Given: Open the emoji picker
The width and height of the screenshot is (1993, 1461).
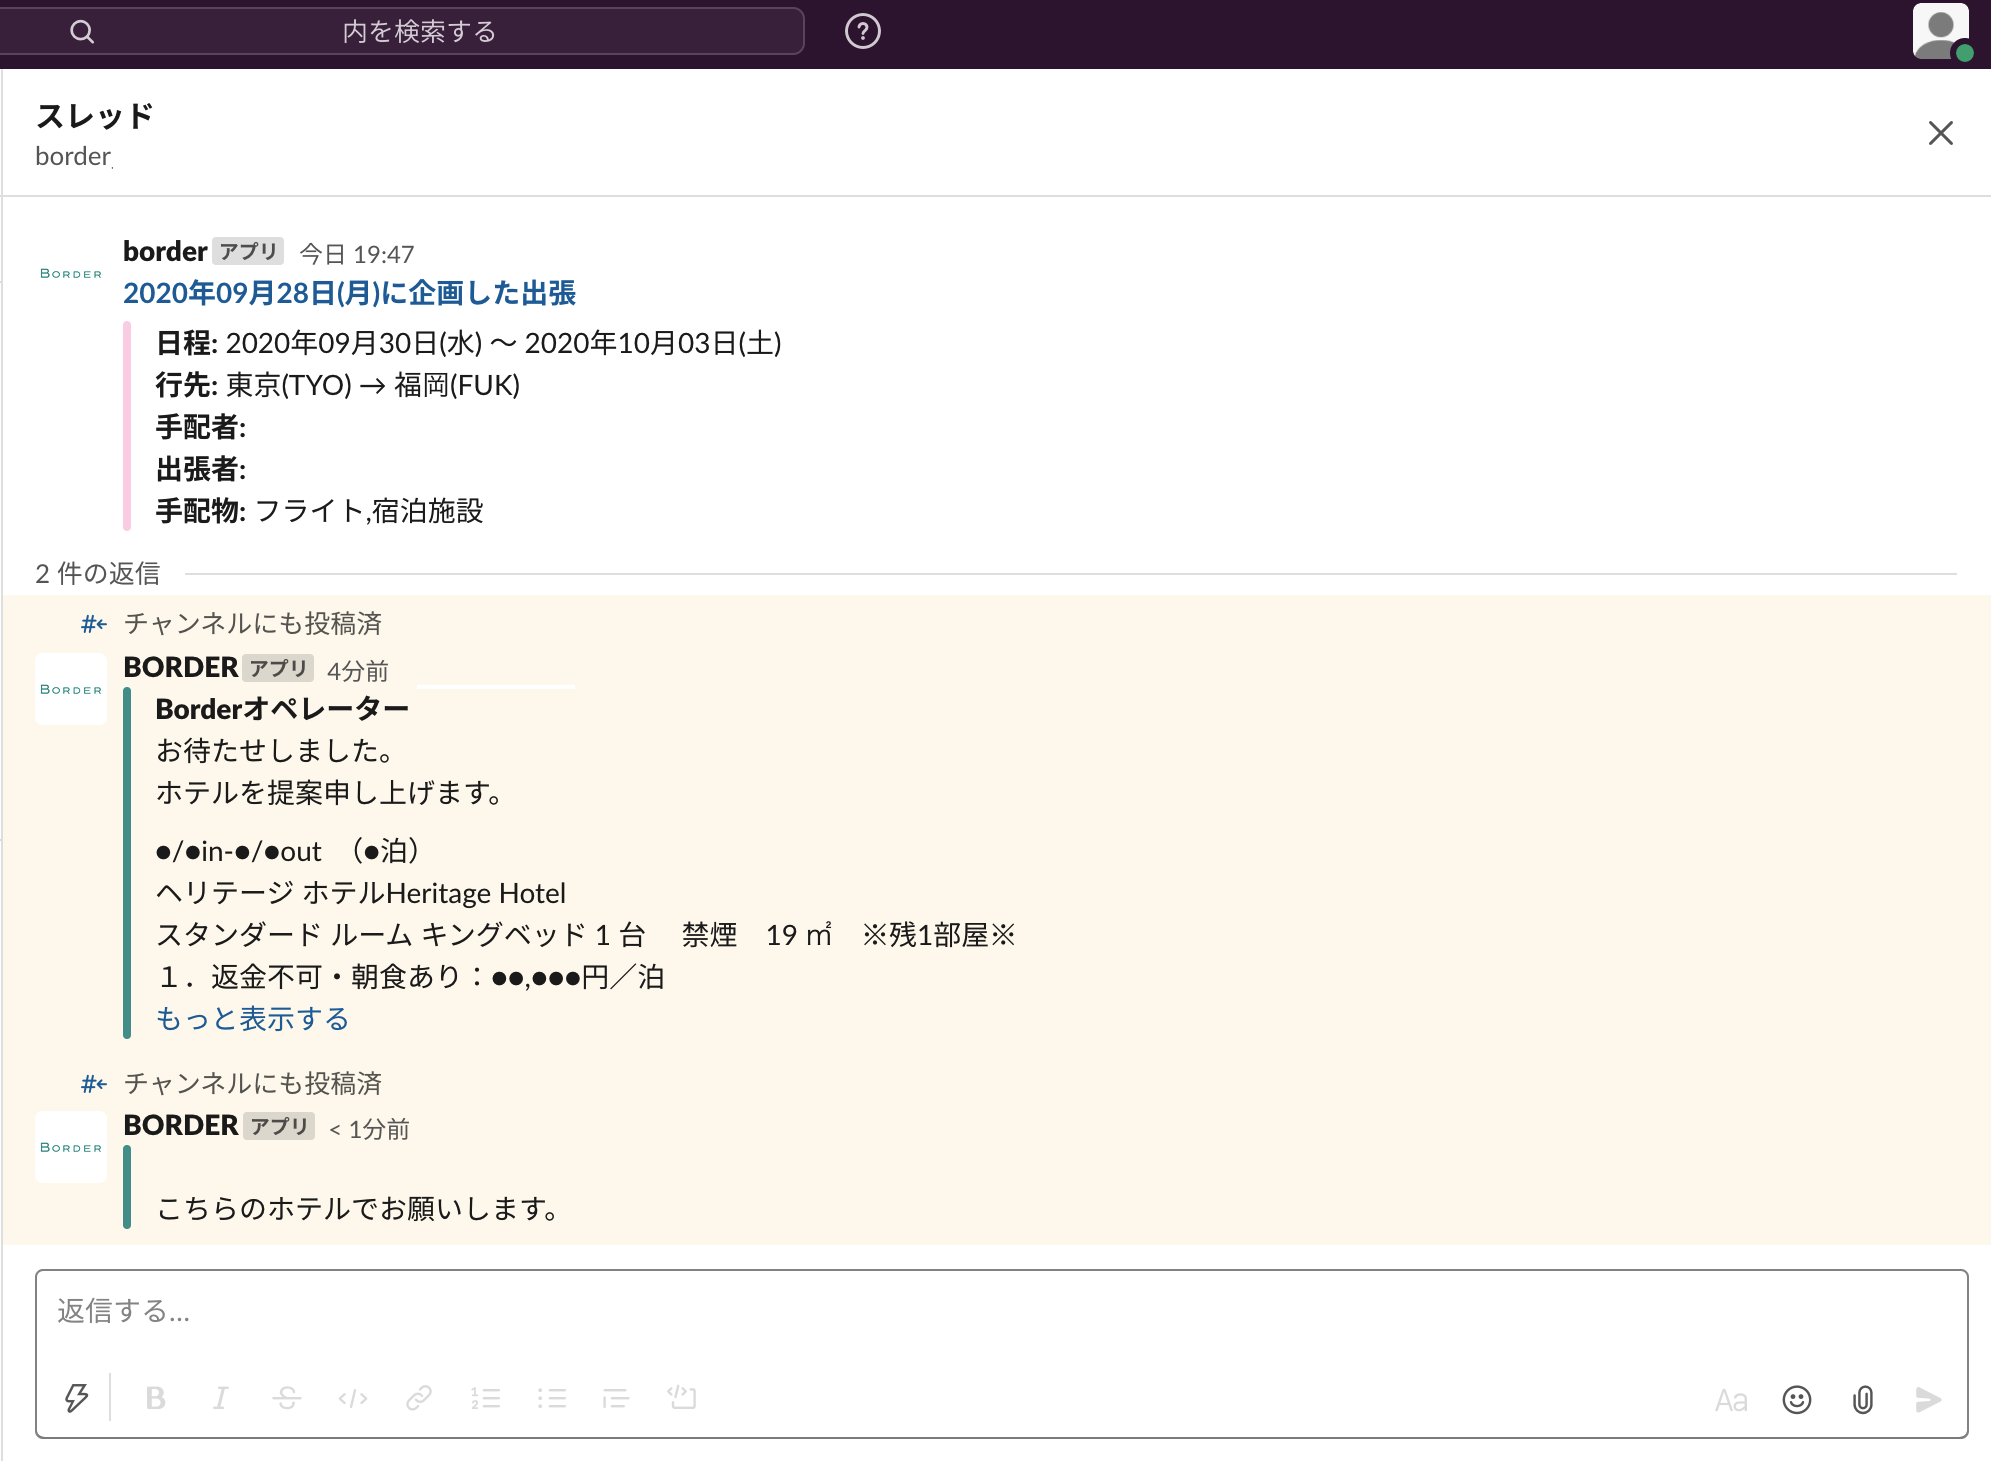Looking at the screenshot, I should click(x=1797, y=1400).
